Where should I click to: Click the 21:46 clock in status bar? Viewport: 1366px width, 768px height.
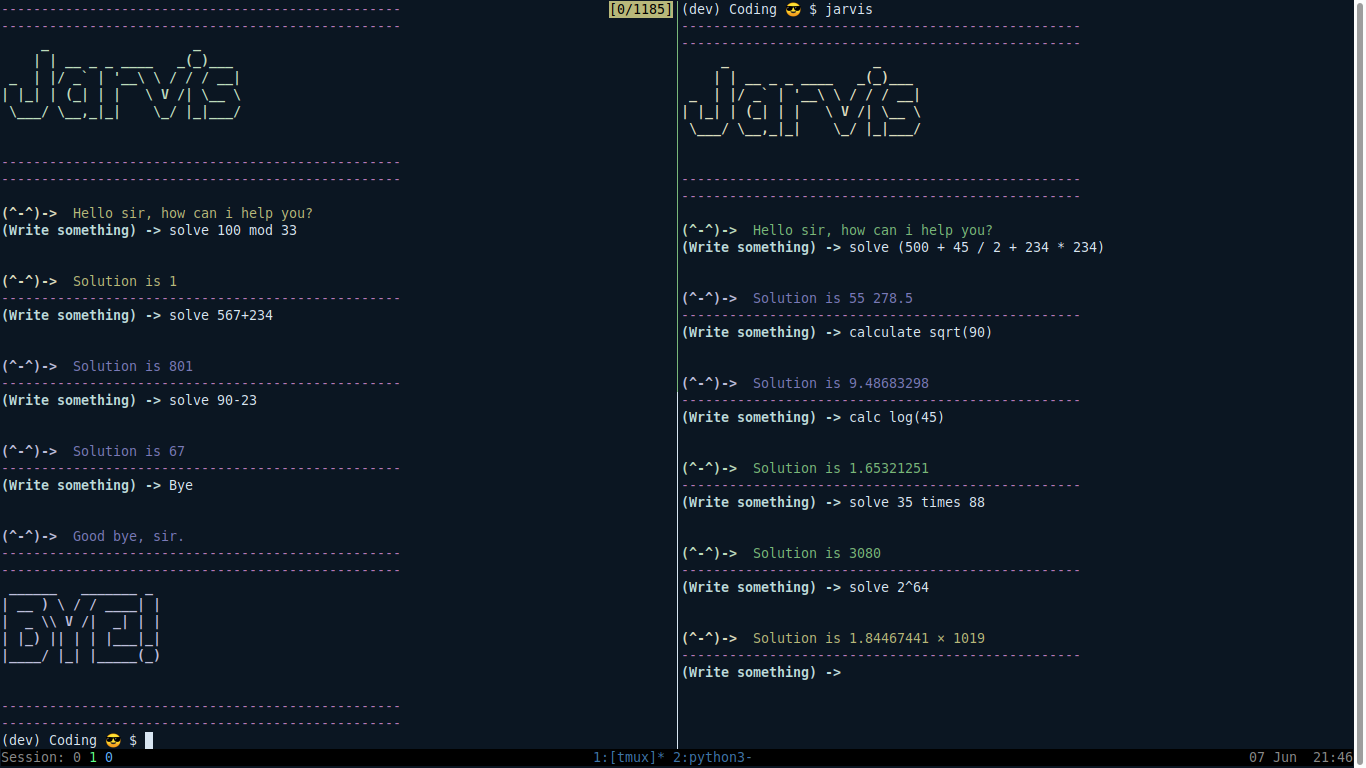(1333, 758)
